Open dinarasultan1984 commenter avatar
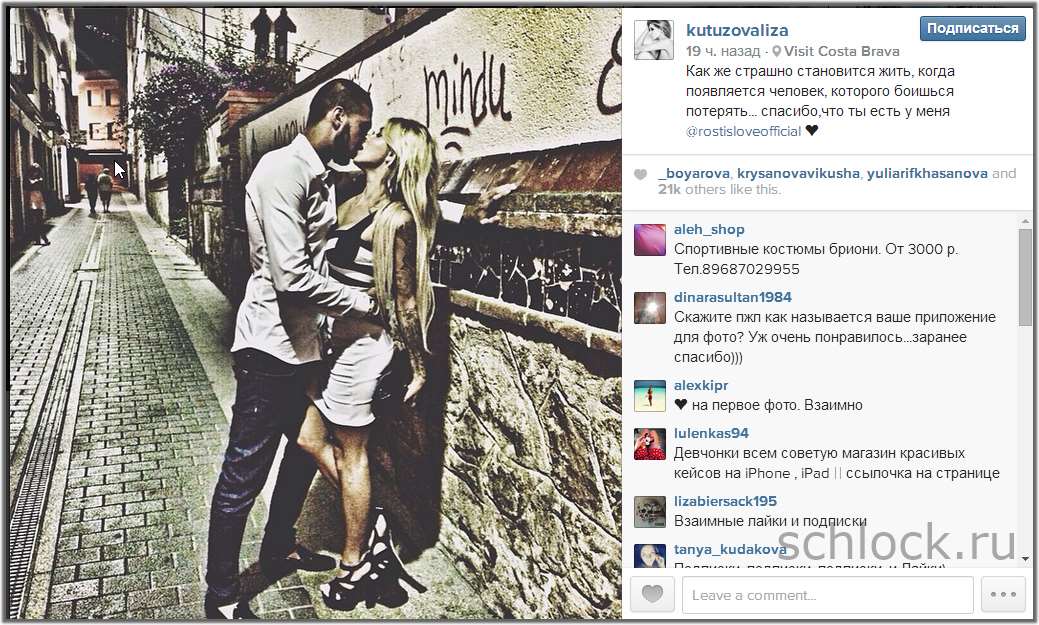1039x625 pixels. (x=649, y=308)
